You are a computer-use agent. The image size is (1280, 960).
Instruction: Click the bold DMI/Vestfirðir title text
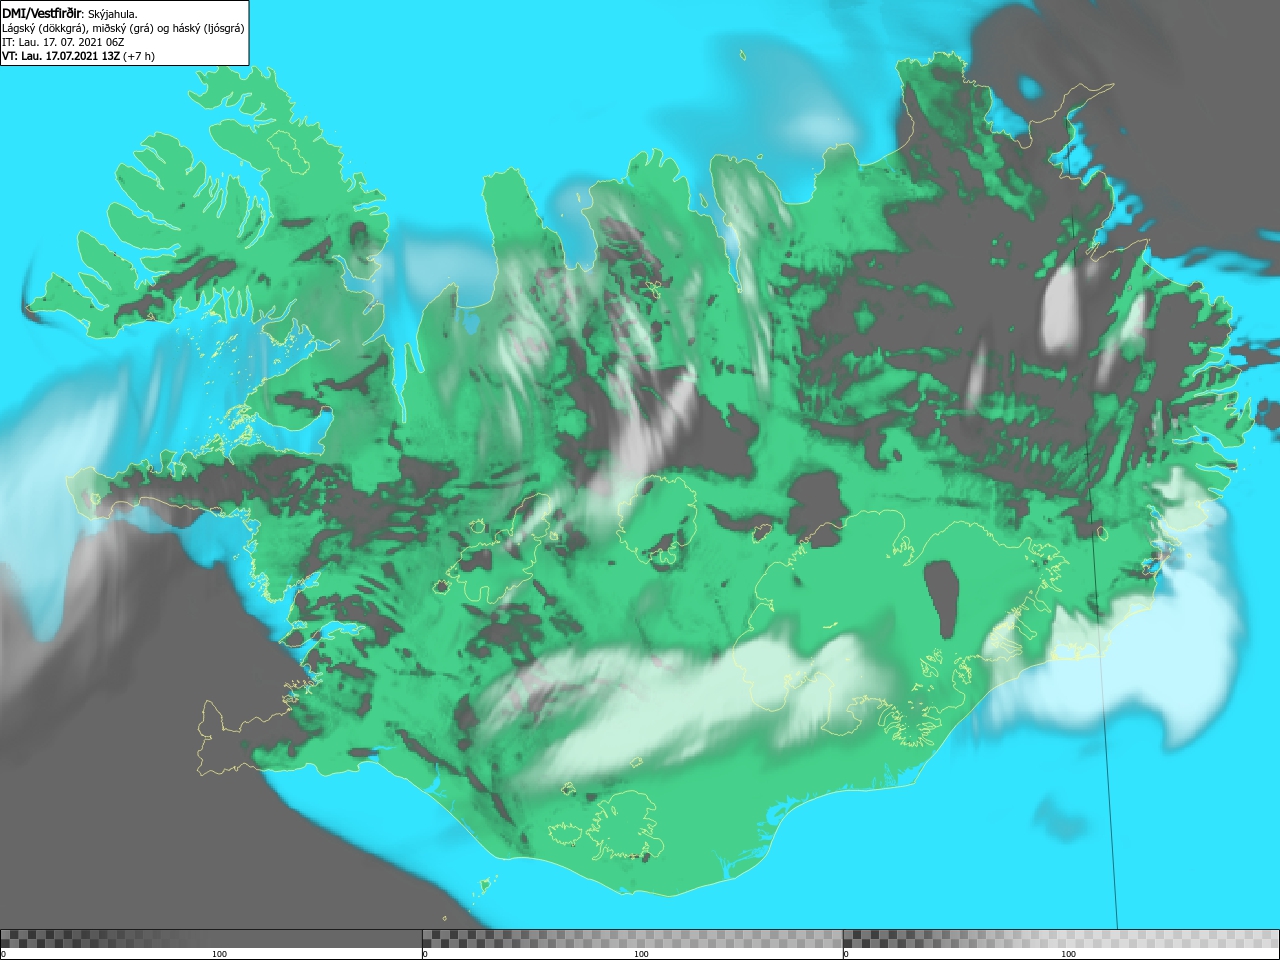(42, 13)
